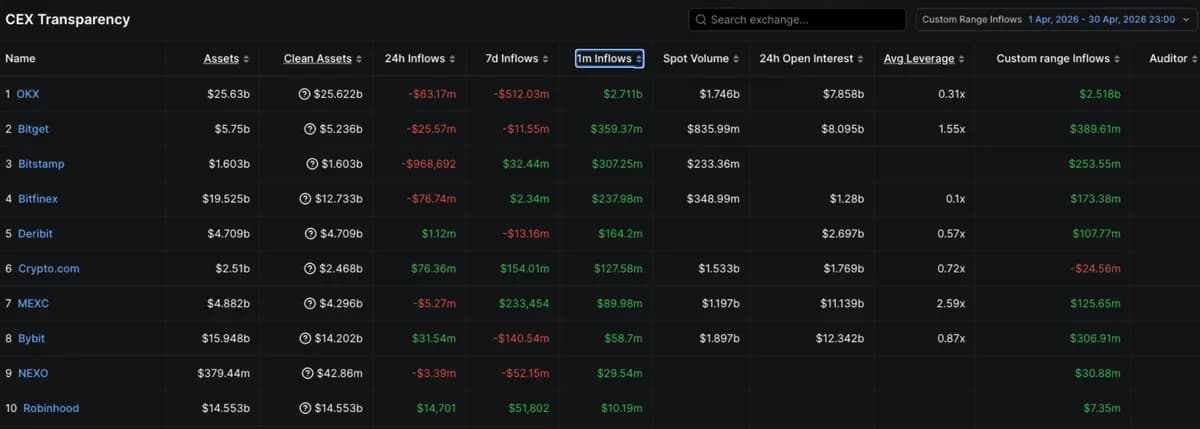Click the search magnifier icon
The height and width of the screenshot is (429, 1200).
tap(702, 19)
